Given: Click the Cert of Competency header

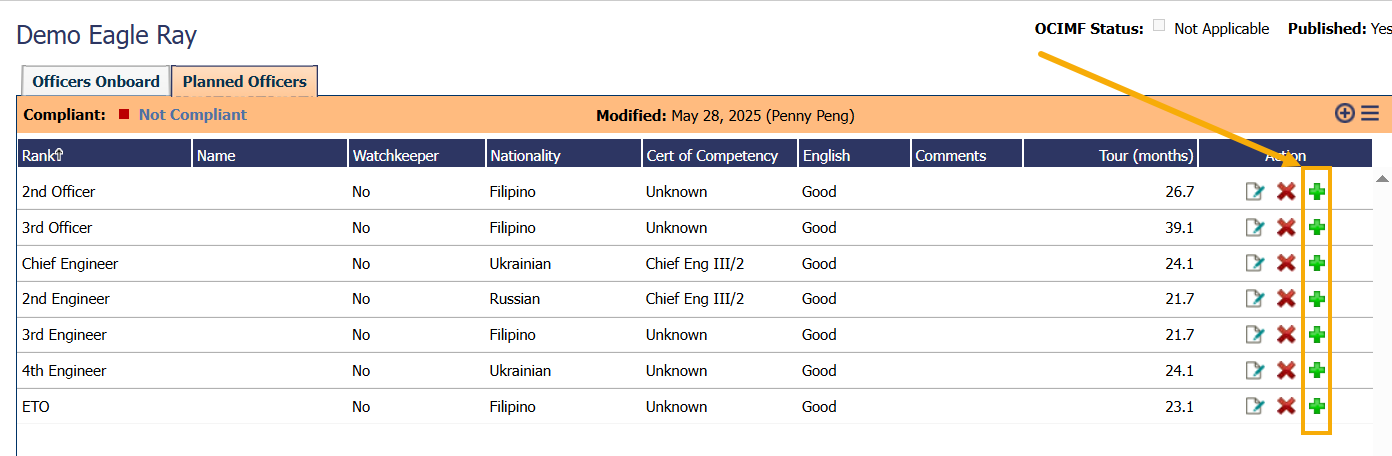Looking at the screenshot, I should (x=711, y=155).
